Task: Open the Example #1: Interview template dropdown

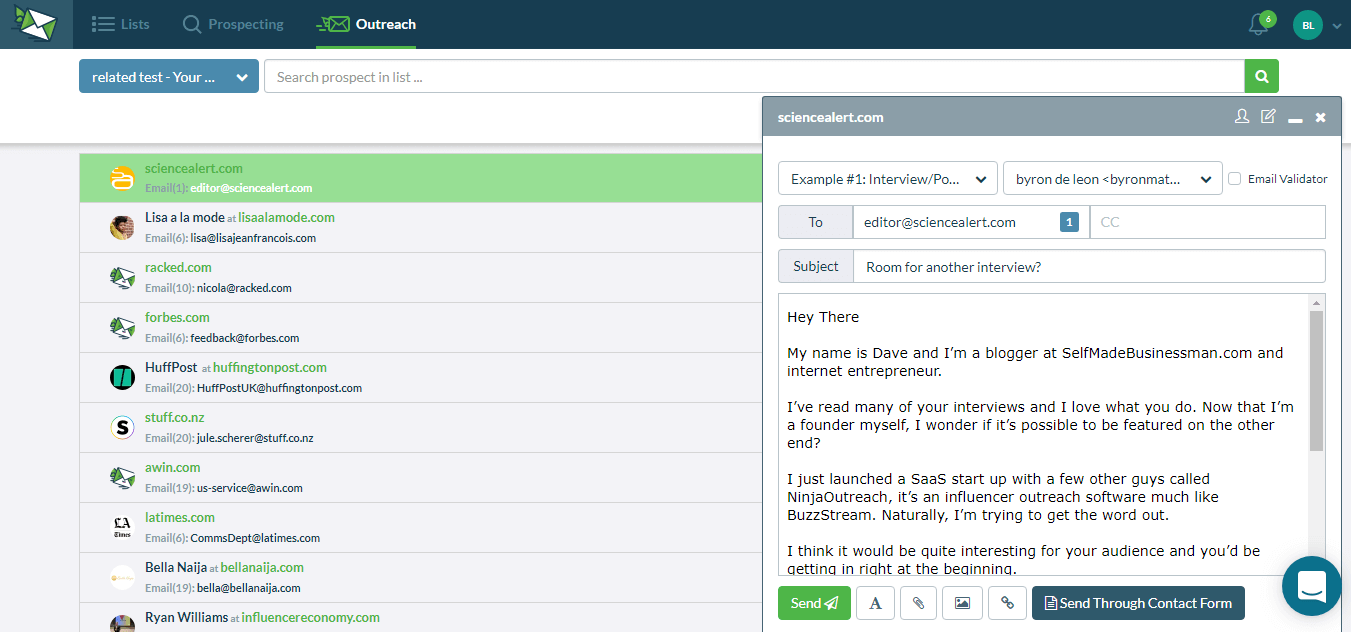Action: (x=888, y=179)
